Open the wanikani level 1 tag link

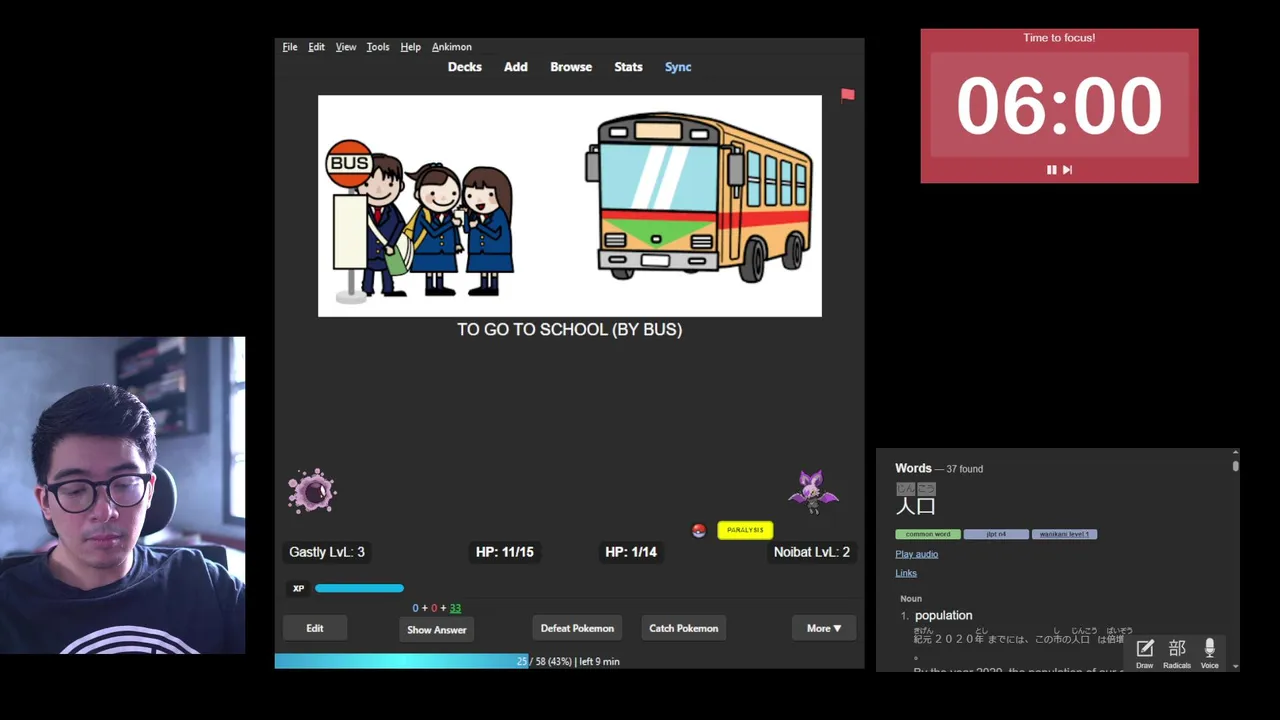(1064, 534)
